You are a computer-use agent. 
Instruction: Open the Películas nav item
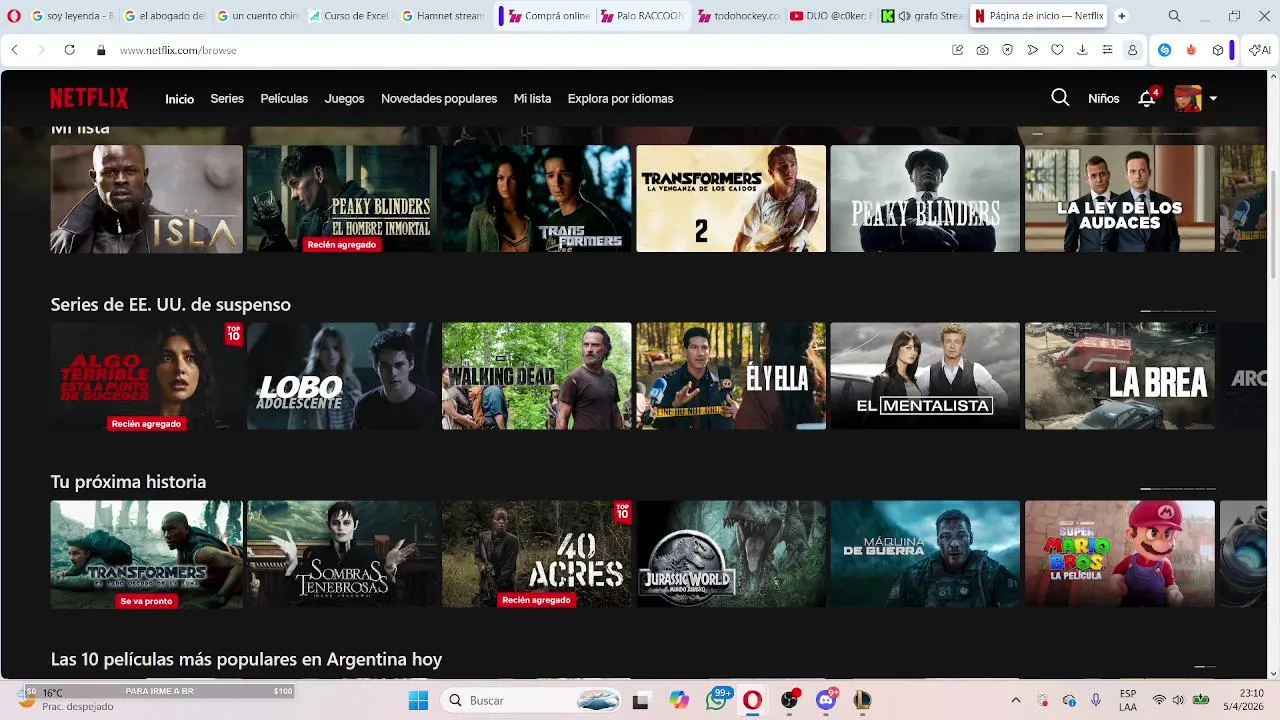pyautogui.click(x=284, y=99)
